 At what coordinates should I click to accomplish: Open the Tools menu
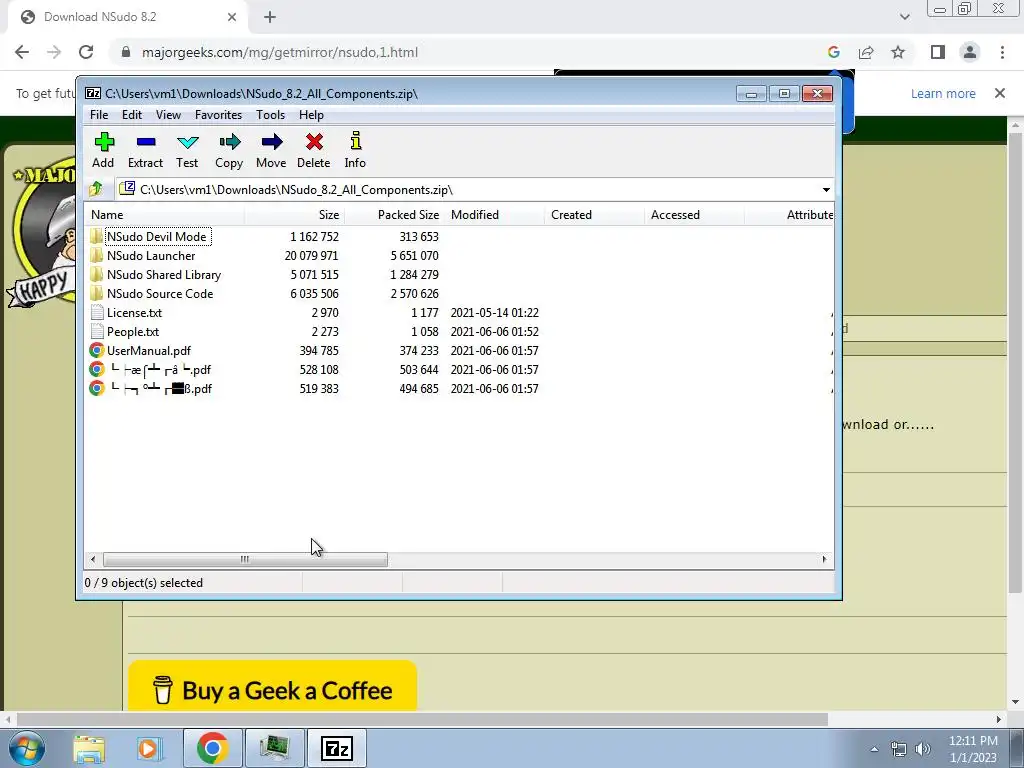(270, 115)
